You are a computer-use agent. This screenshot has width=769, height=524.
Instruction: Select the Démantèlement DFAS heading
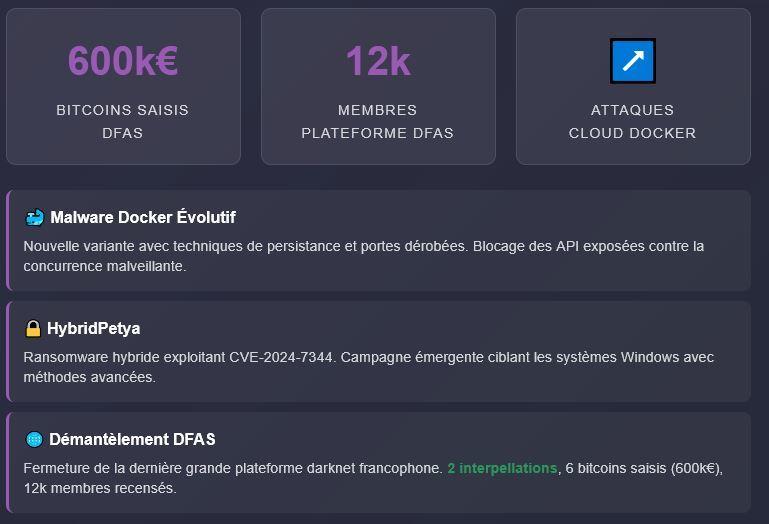pyautogui.click(x=132, y=439)
